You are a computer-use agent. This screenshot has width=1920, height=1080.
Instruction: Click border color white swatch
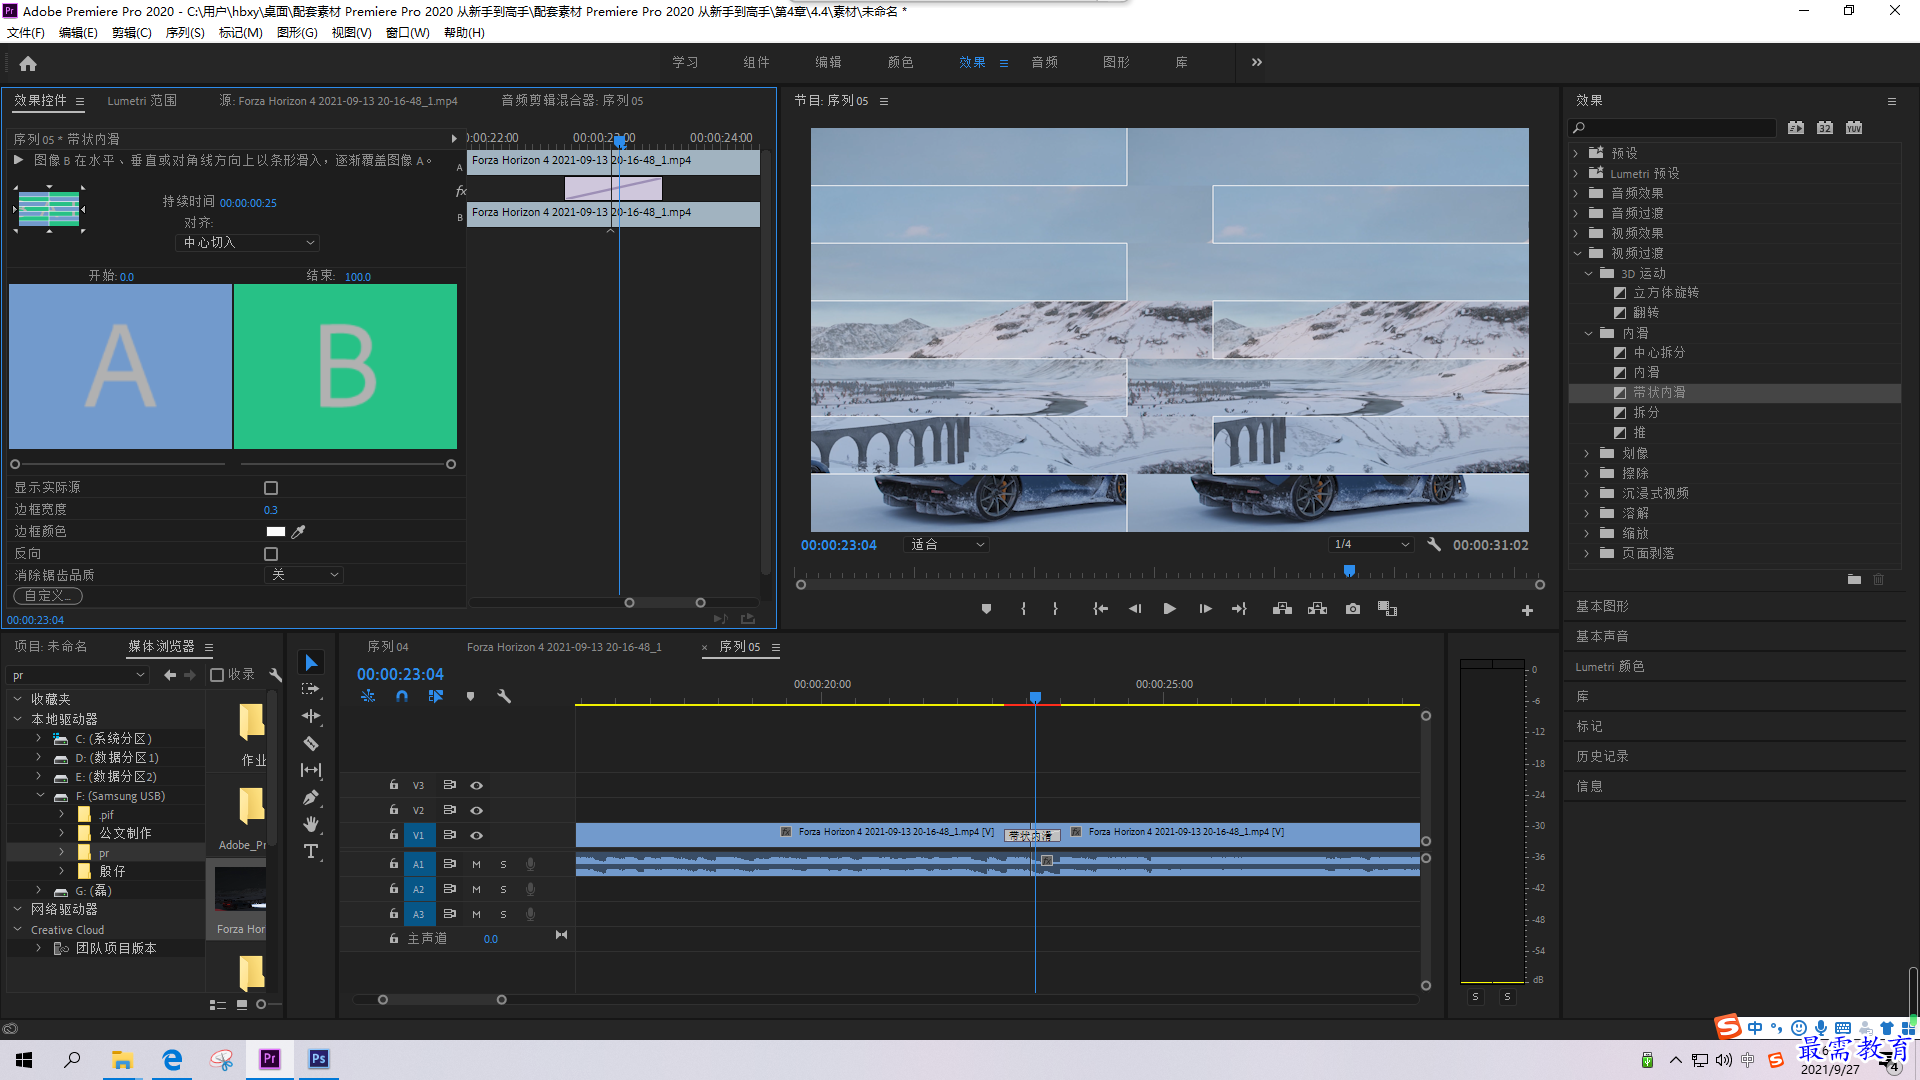pyautogui.click(x=275, y=531)
